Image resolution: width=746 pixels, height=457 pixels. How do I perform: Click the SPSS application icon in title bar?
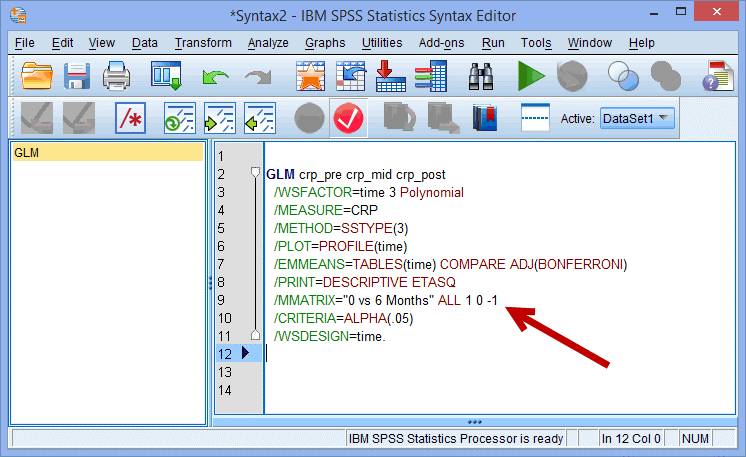pyautogui.click(x=18, y=15)
